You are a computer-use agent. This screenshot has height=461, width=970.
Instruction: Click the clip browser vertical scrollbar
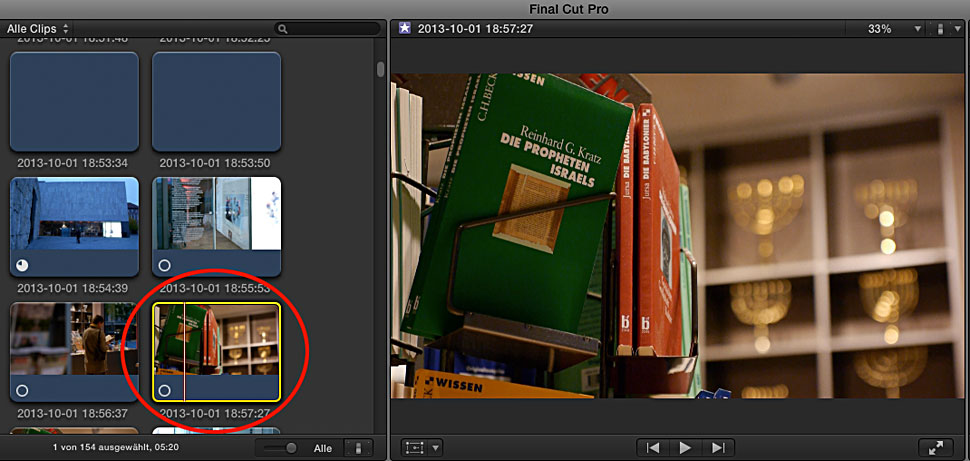pos(380,70)
